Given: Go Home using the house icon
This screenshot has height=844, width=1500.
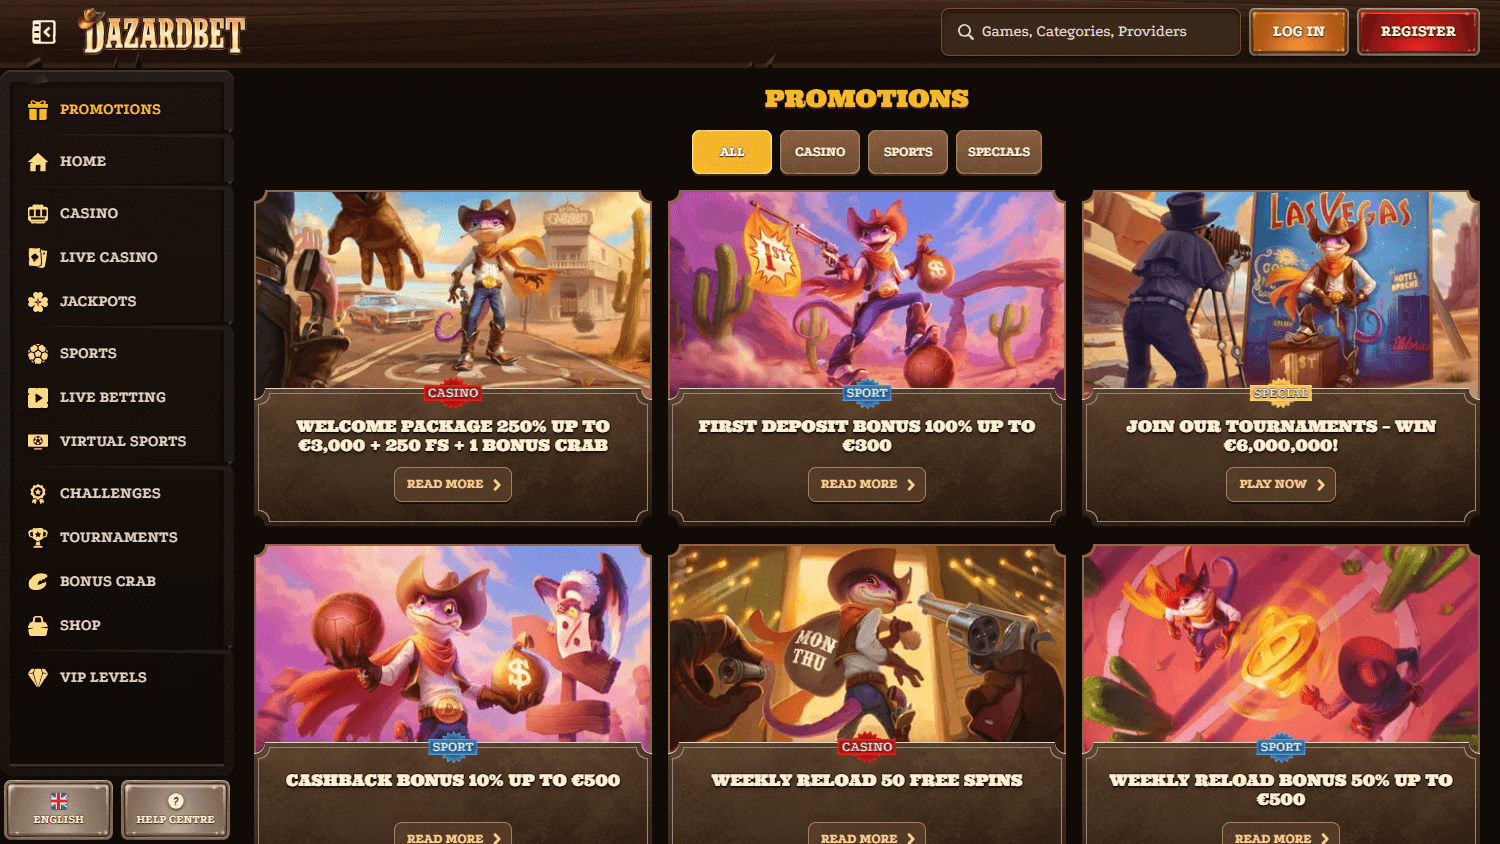Looking at the screenshot, I should [x=38, y=162].
